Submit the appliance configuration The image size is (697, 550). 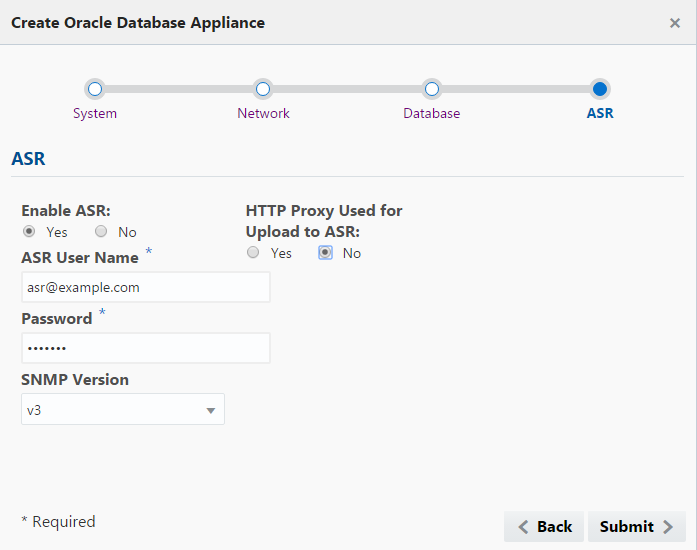[x=636, y=527]
